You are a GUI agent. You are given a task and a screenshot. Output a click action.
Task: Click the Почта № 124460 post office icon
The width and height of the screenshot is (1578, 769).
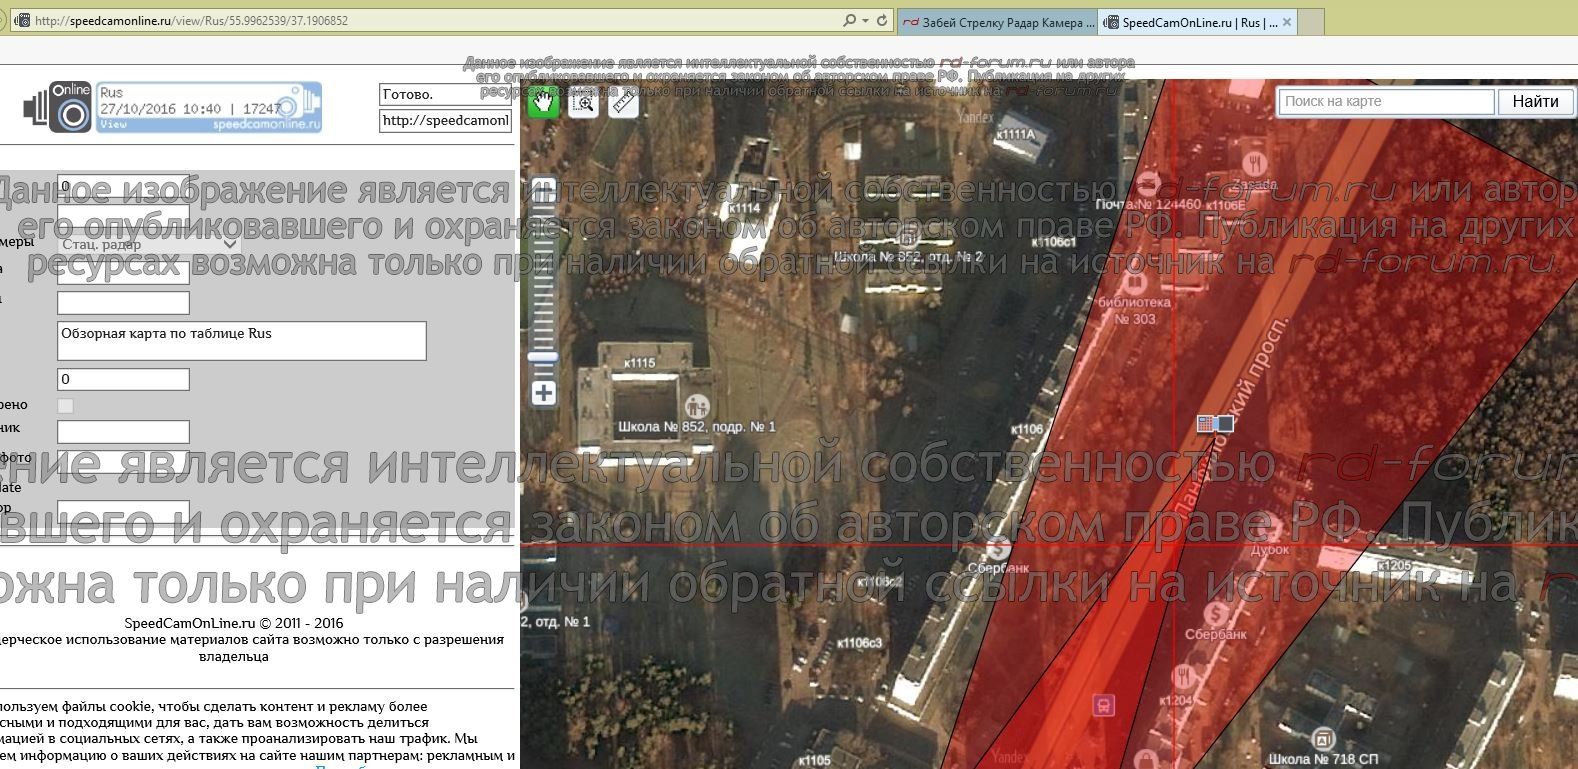[1147, 185]
